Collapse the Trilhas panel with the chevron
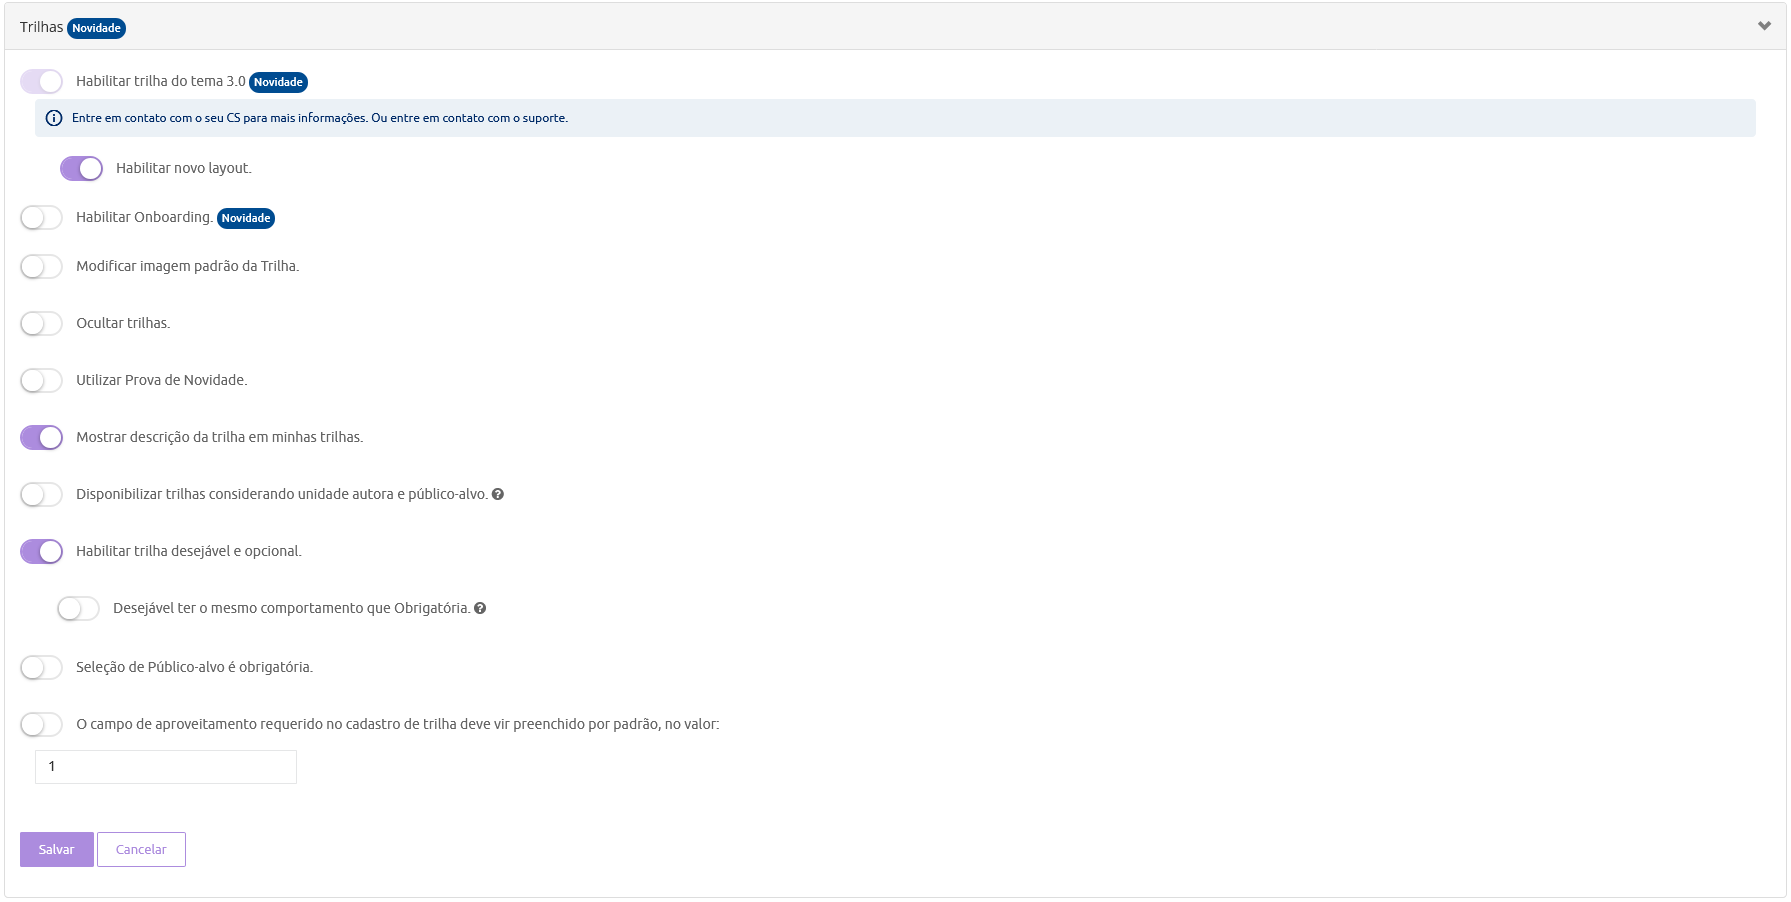 point(1764,26)
